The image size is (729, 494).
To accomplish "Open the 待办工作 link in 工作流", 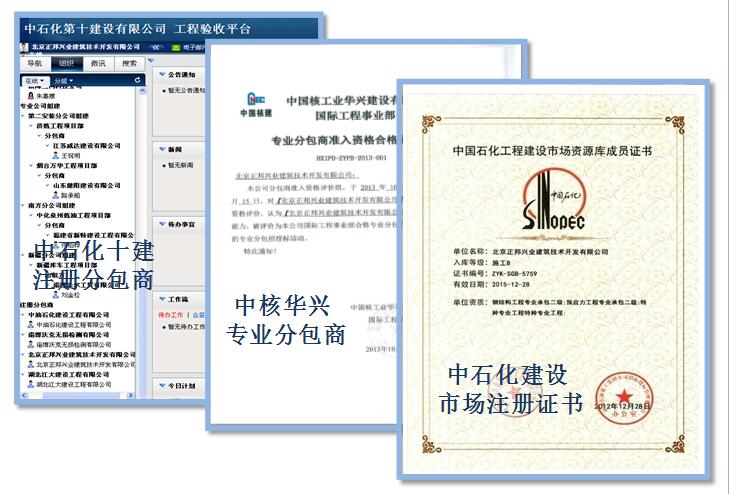I will [x=171, y=315].
